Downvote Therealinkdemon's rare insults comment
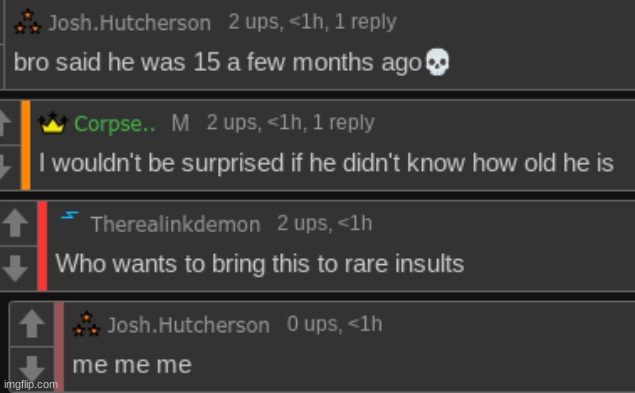This screenshot has height=393, width=635. pyautogui.click(x=15, y=268)
